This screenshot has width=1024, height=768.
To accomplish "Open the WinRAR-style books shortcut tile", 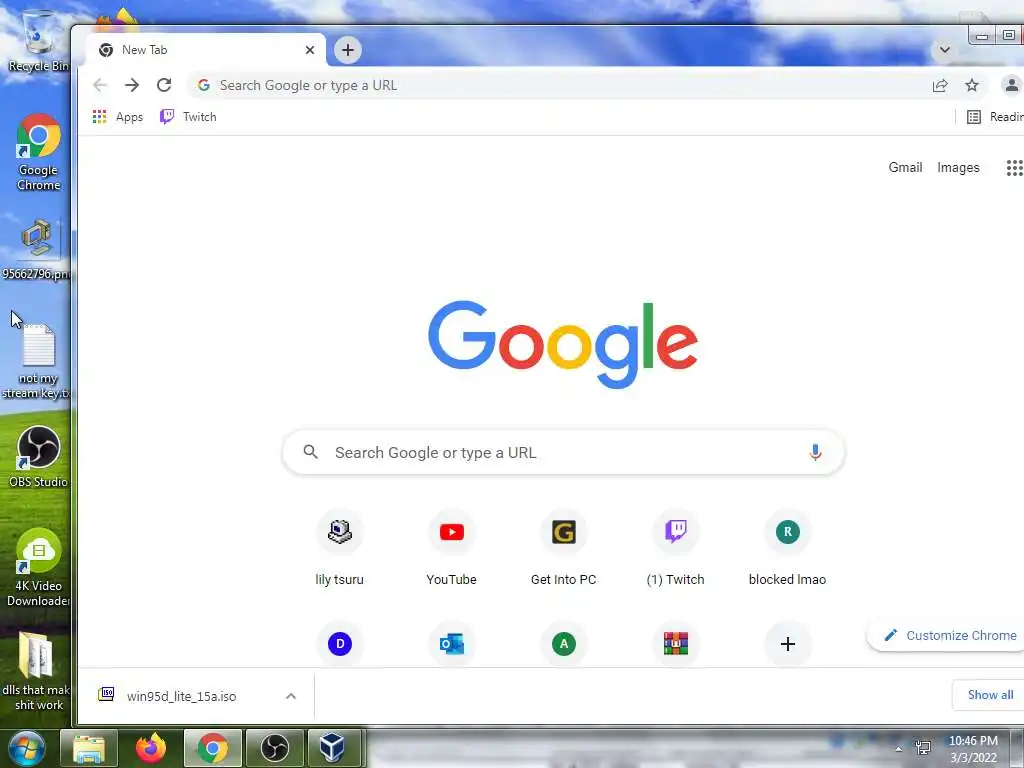I will tap(675, 644).
